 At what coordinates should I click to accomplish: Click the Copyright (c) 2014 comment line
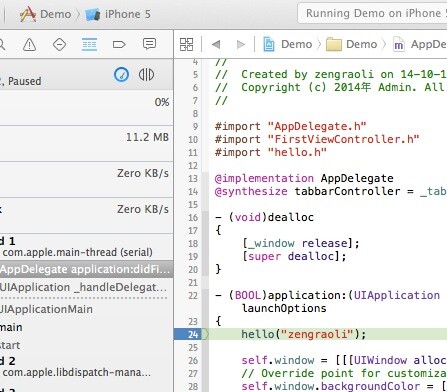pyautogui.click(x=331, y=87)
